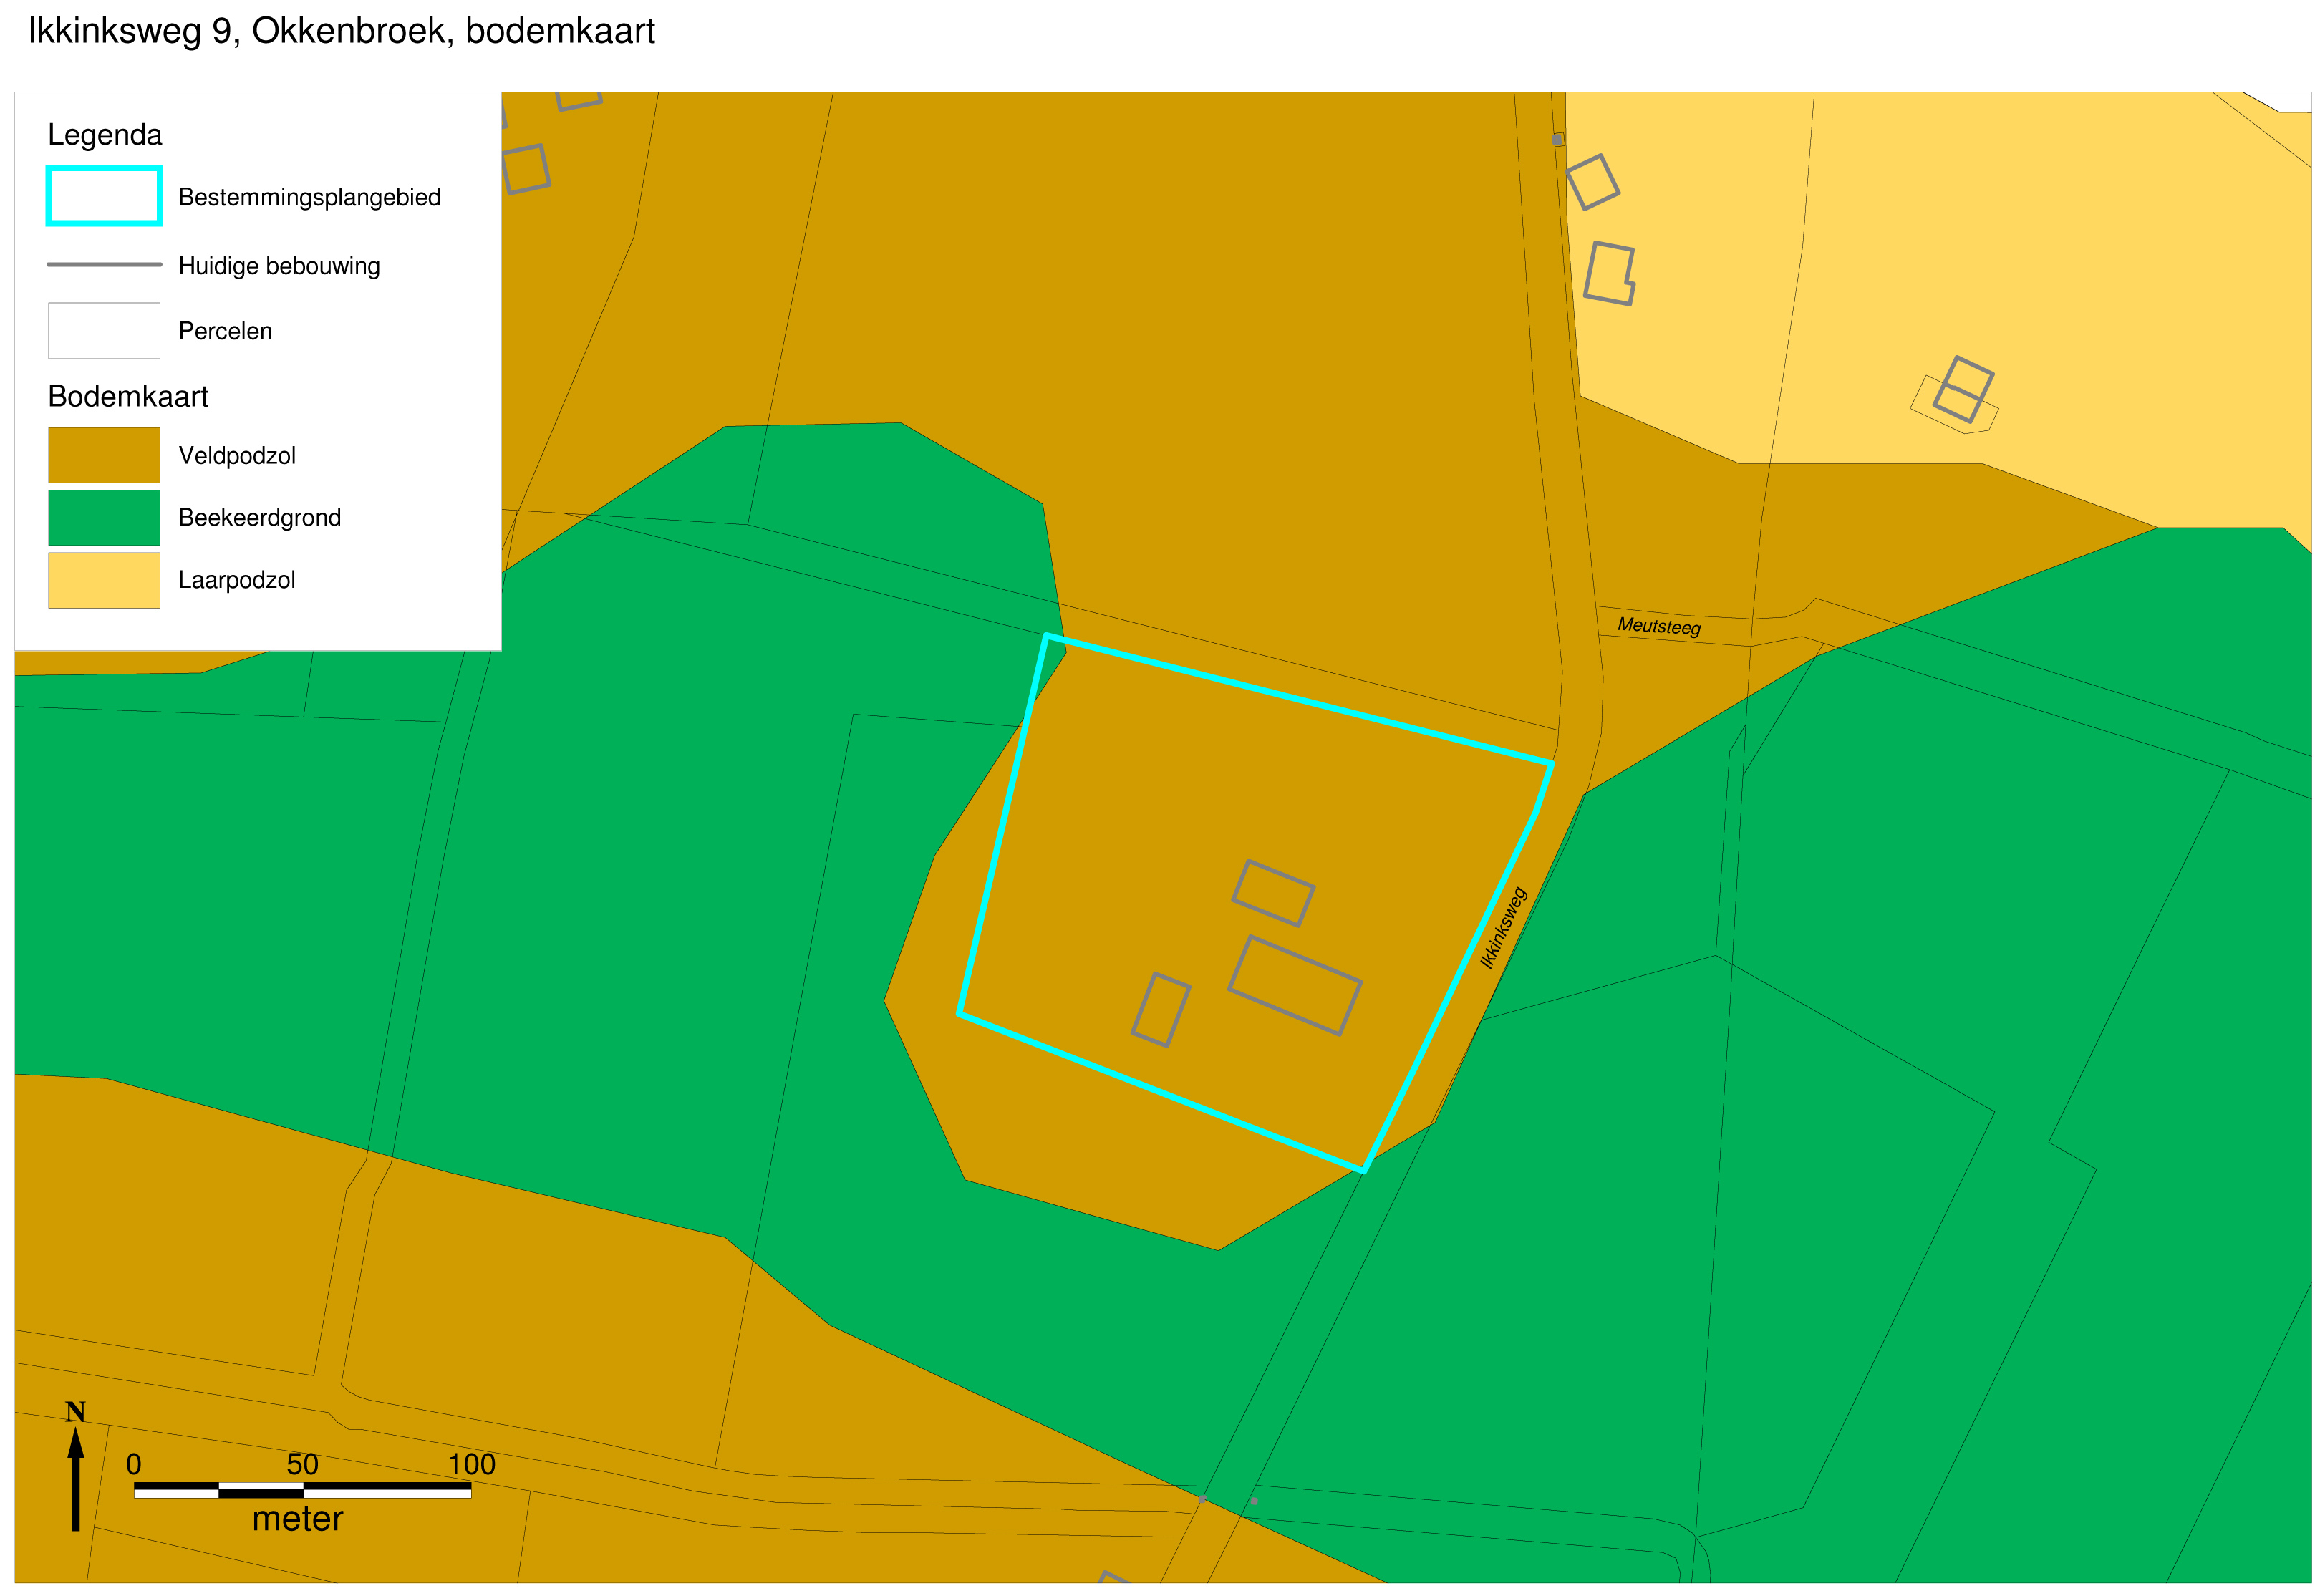The height and width of the screenshot is (1596, 2320).
Task: Click the 'Meutsteeg' street label
Action: (x=1660, y=627)
